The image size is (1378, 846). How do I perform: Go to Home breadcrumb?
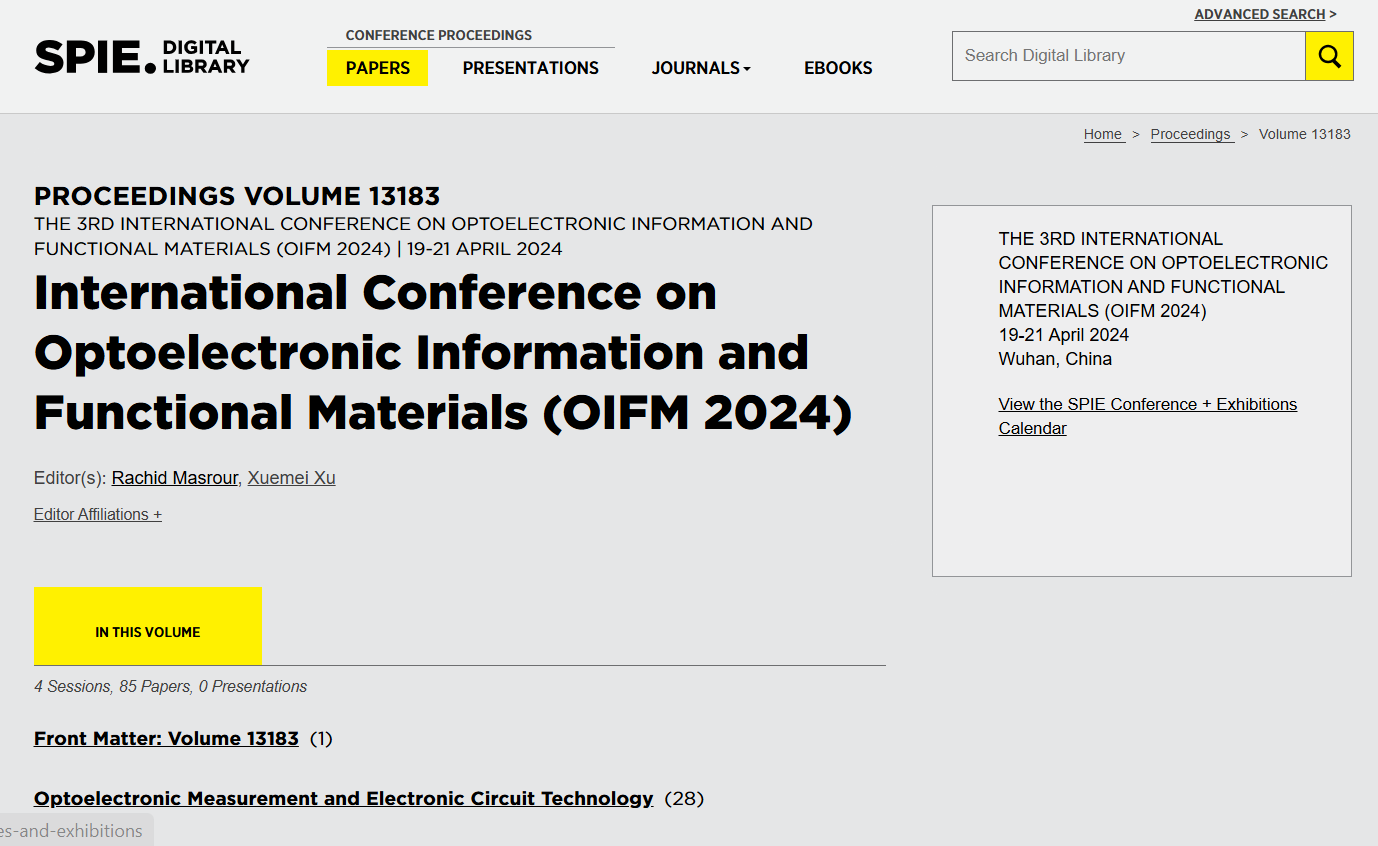pos(1103,134)
